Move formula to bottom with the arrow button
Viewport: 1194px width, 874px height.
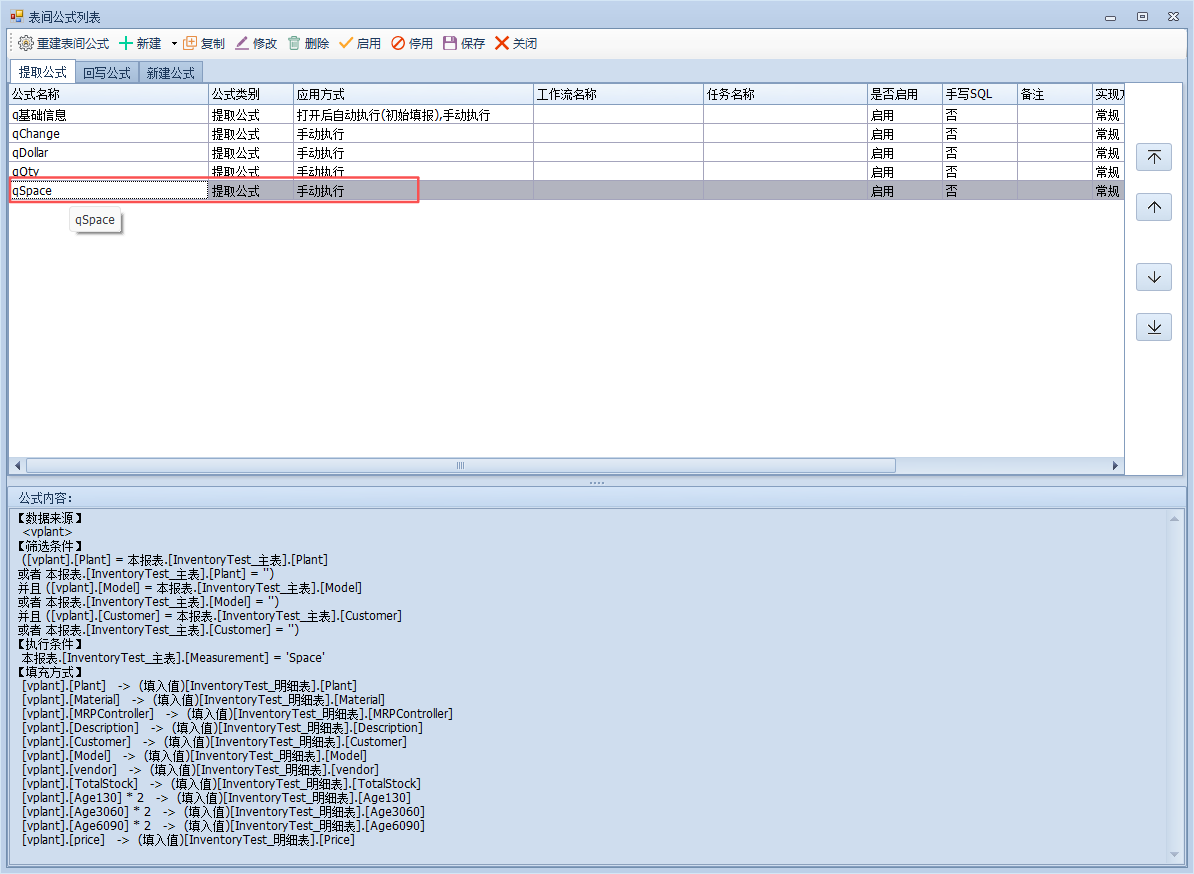[x=1154, y=327]
